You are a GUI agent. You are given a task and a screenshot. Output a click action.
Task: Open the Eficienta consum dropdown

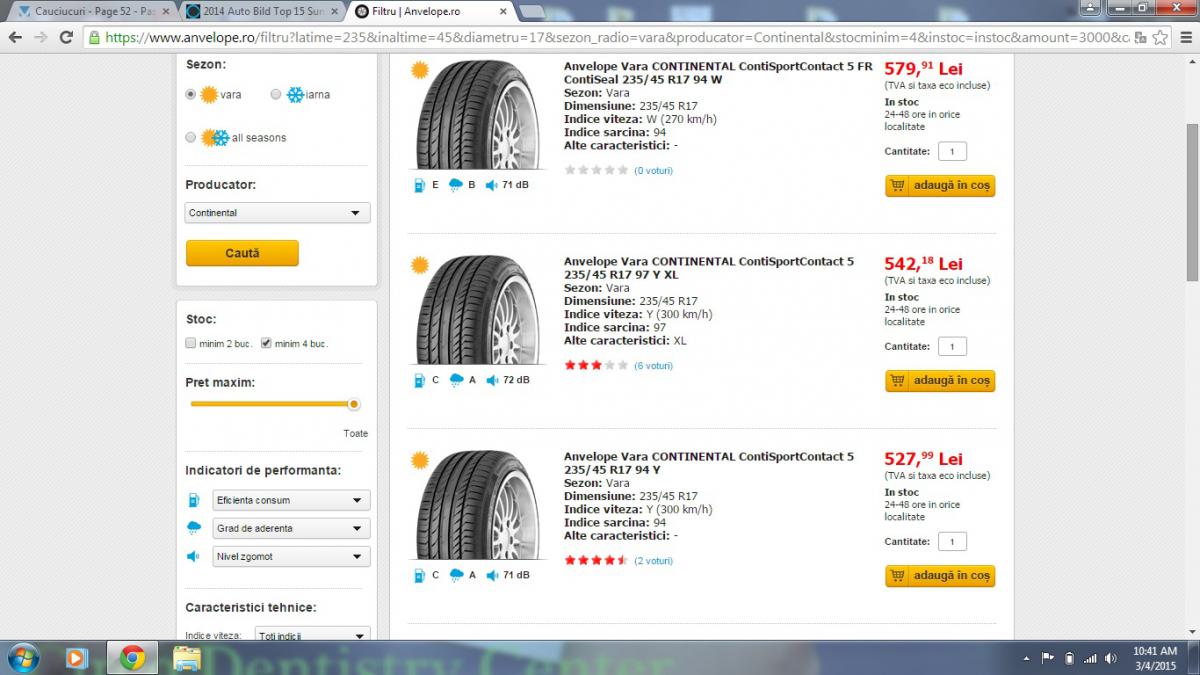(291, 500)
